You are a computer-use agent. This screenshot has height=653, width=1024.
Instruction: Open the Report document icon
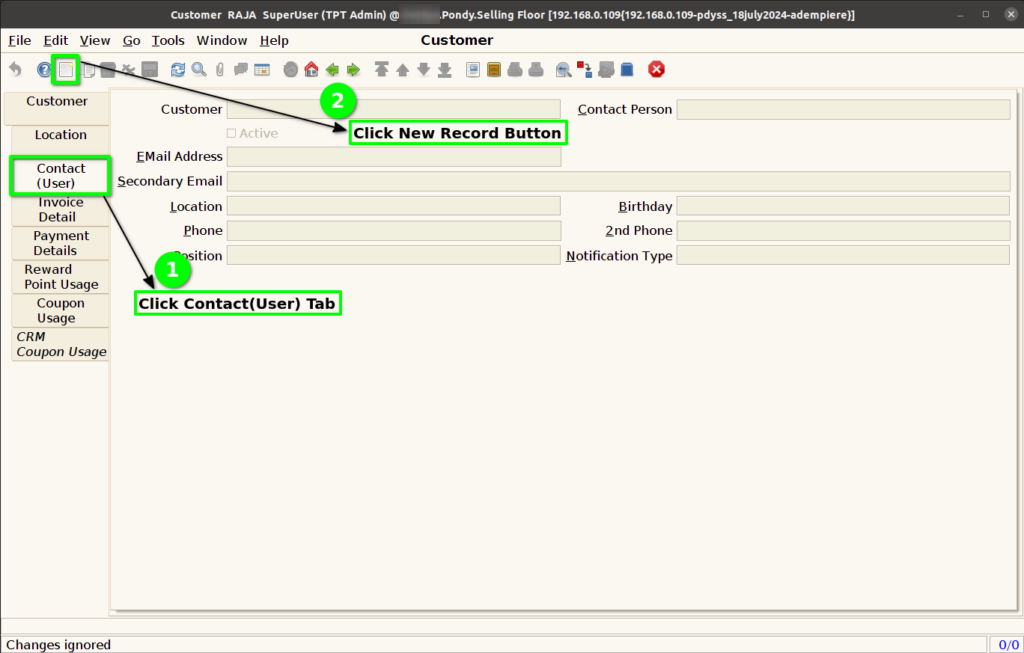click(x=473, y=69)
